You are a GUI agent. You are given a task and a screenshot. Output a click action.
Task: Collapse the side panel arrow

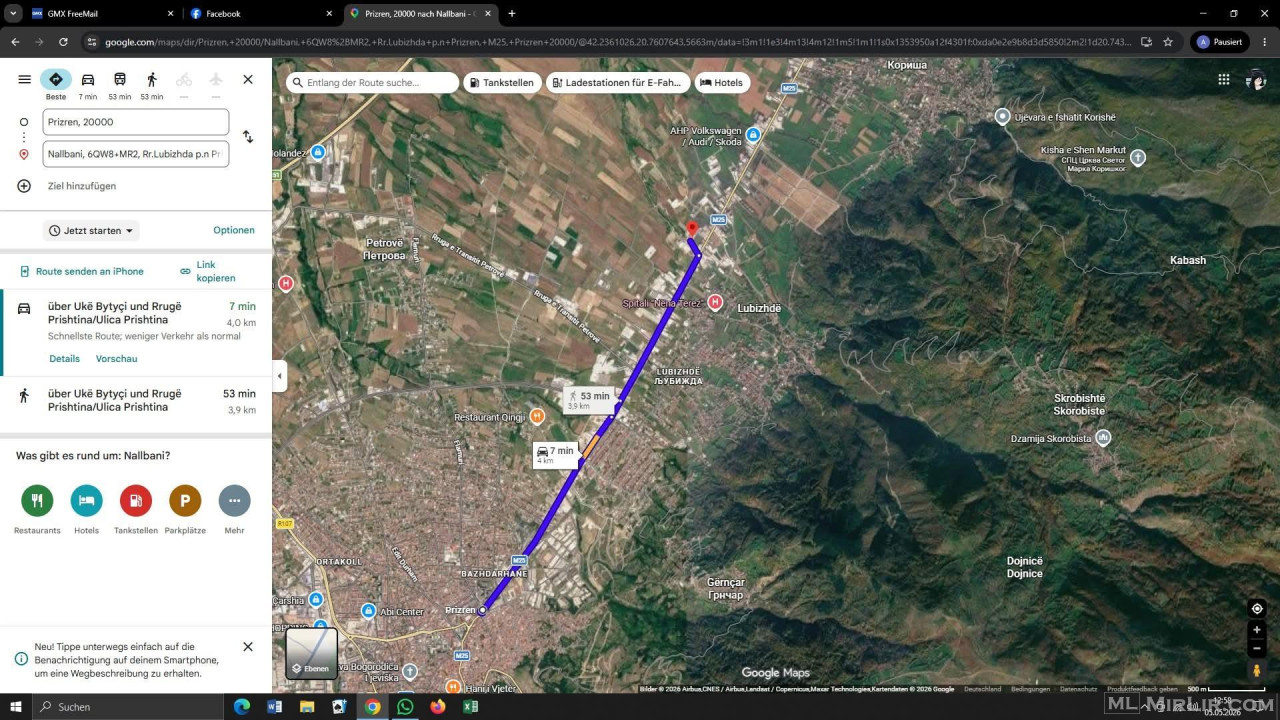pyautogui.click(x=279, y=376)
